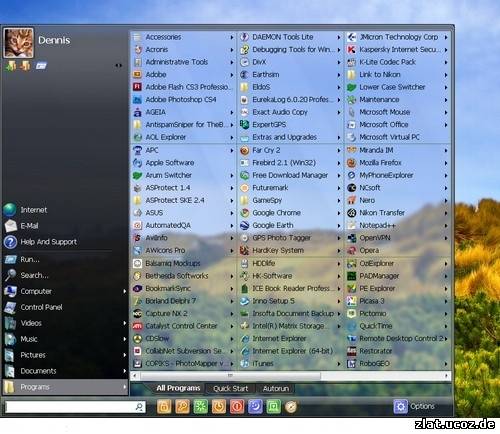
Task: Expand the Documents submenu arrow
Action: click(x=125, y=371)
